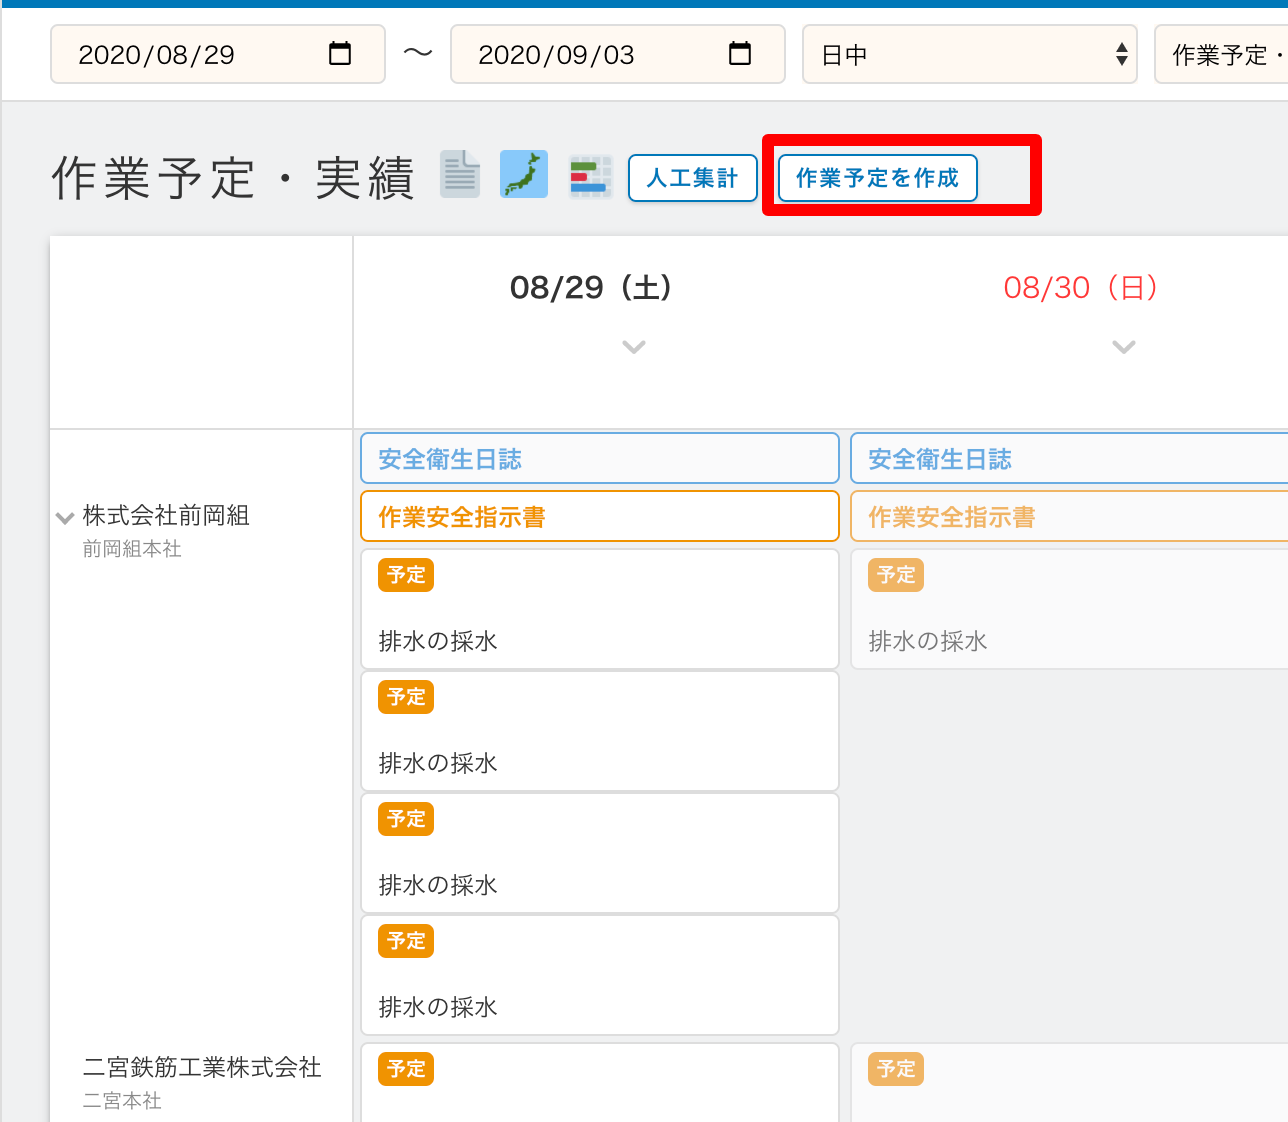Click 予定 badge in 二宮鉄筋工業 08/29 row
1288x1122 pixels.
click(406, 1069)
